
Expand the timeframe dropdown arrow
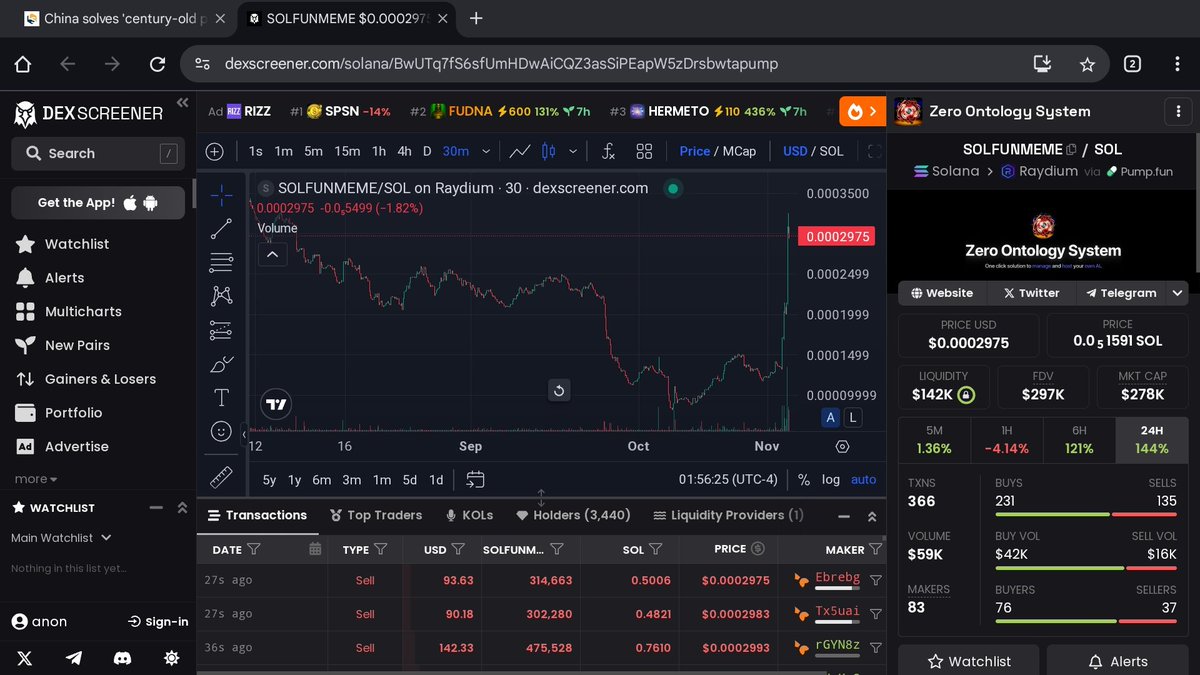click(486, 151)
